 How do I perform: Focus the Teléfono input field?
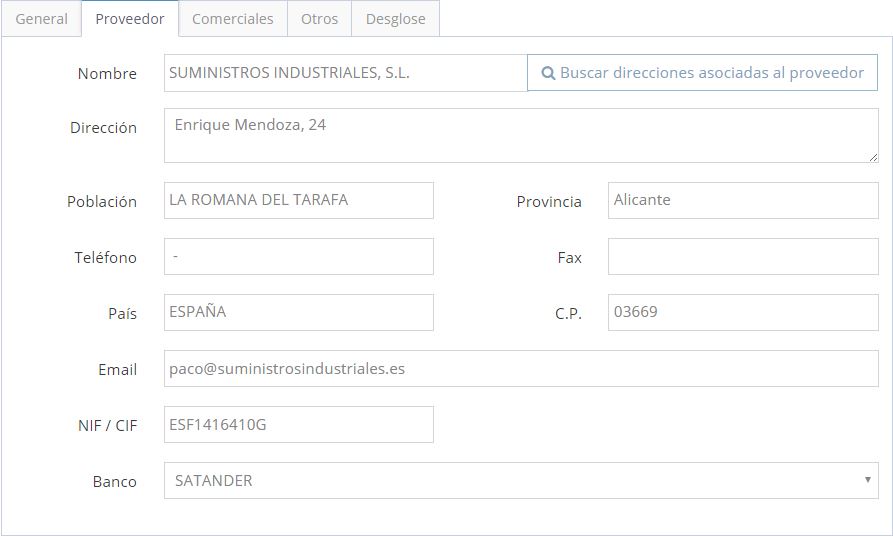click(x=298, y=256)
